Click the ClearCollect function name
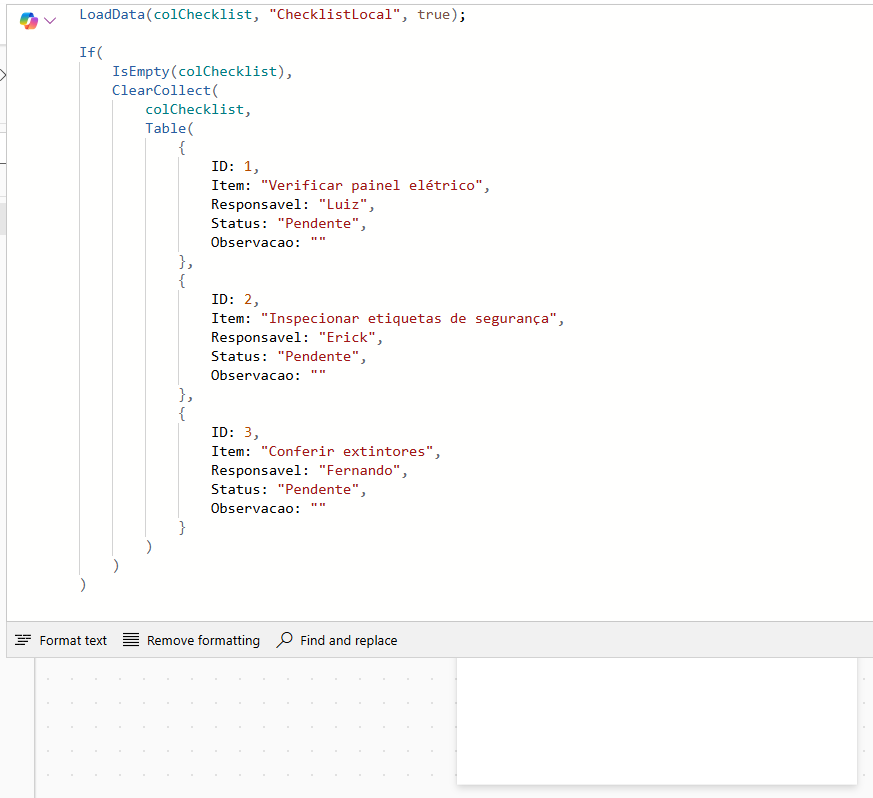The width and height of the screenshot is (873, 798). coord(161,90)
